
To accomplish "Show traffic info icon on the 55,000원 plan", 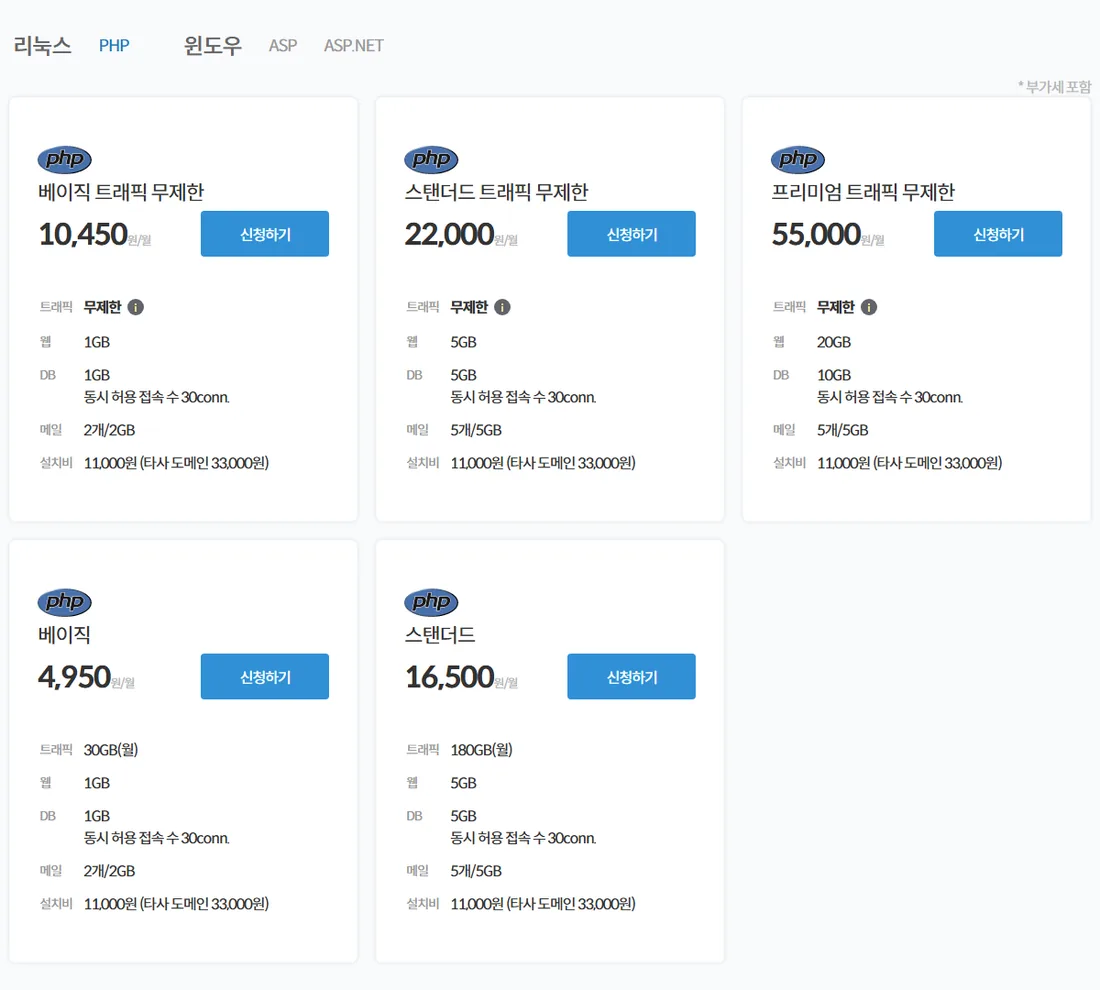I will coord(868,307).
